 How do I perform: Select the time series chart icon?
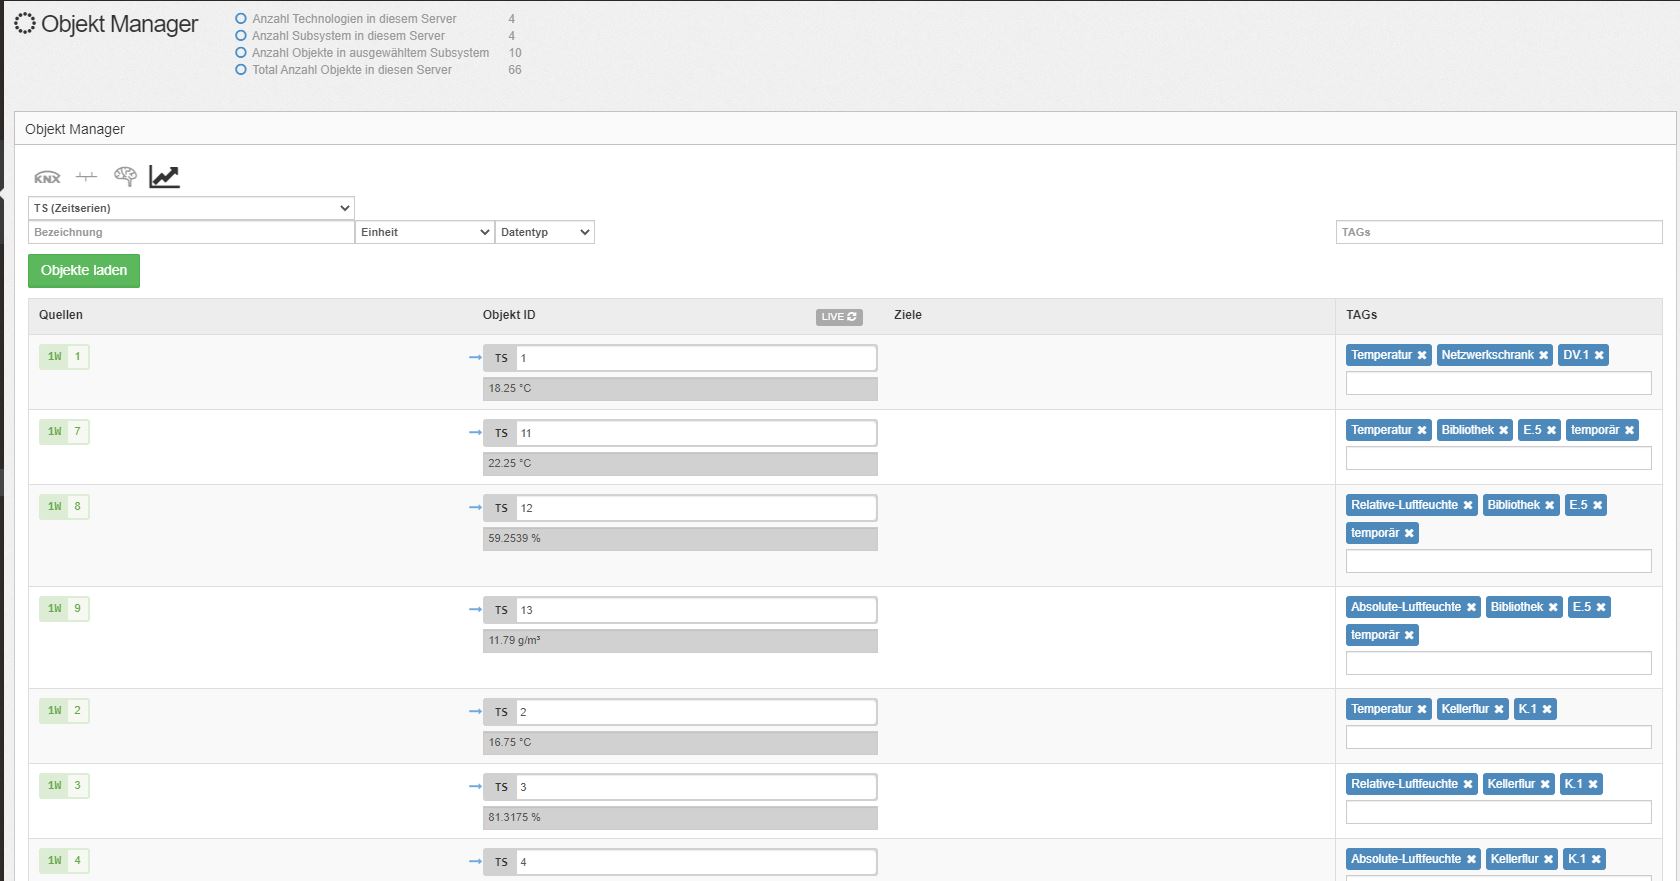click(x=164, y=177)
